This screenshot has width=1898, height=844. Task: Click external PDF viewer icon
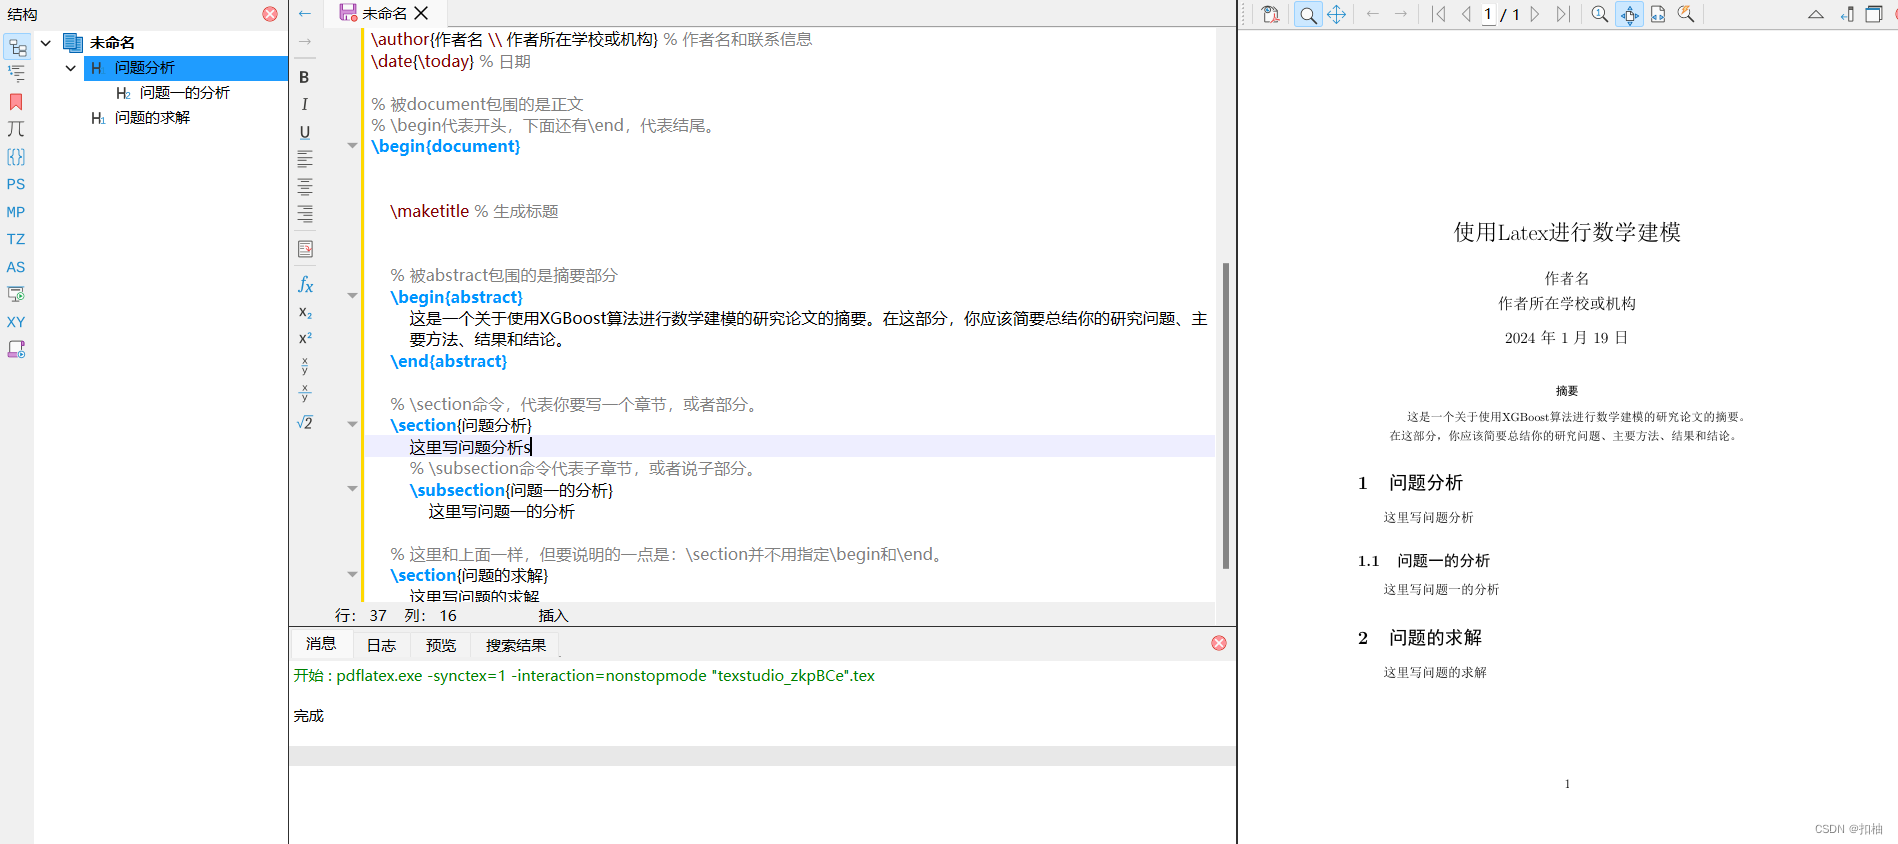point(1270,14)
